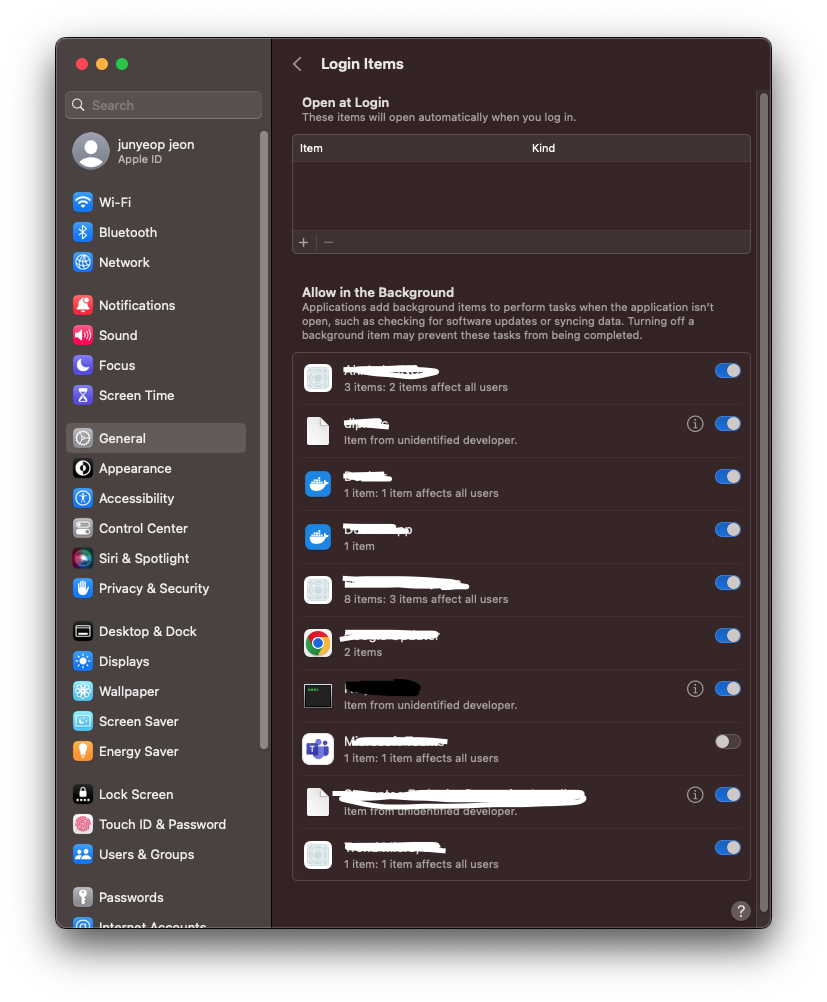Show info for terminal icon item
827x1002 pixels.
pos(695,689)
